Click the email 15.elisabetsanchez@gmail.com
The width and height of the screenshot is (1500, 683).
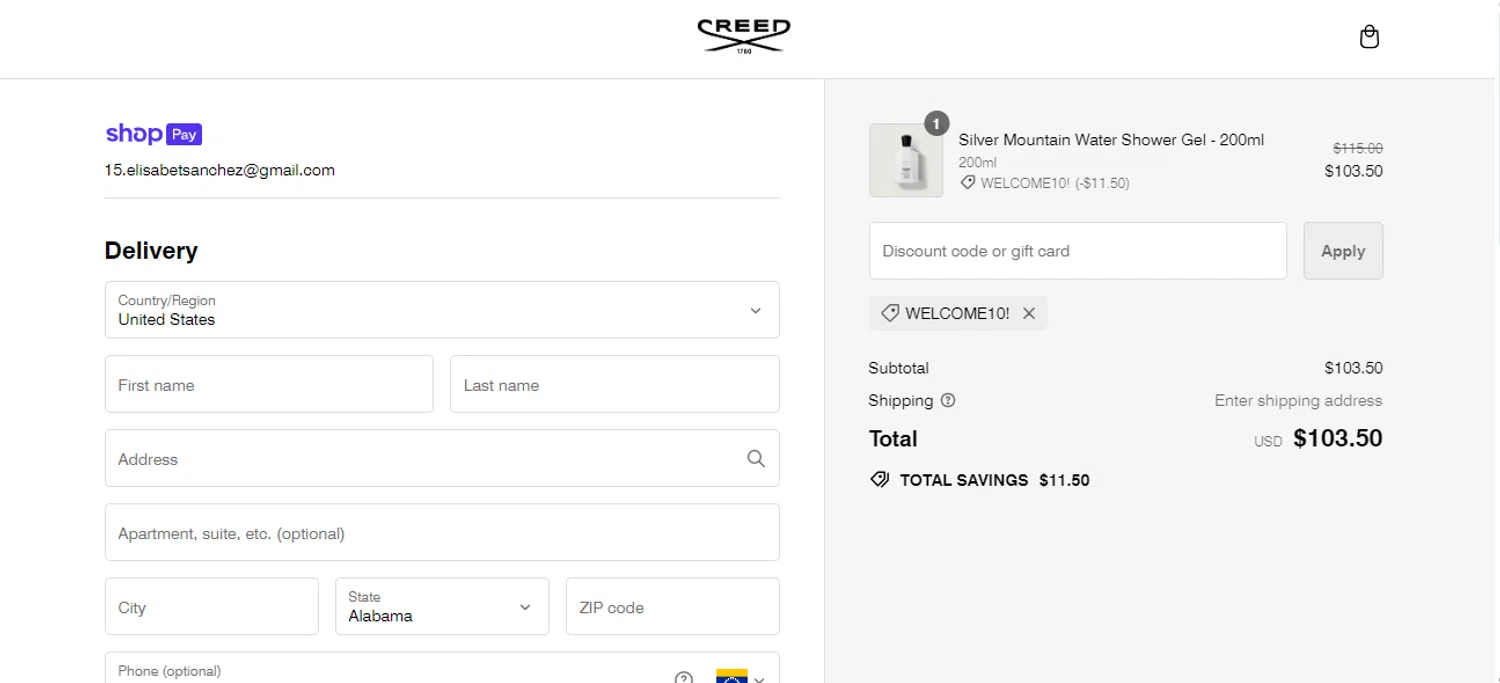[220, 170]
